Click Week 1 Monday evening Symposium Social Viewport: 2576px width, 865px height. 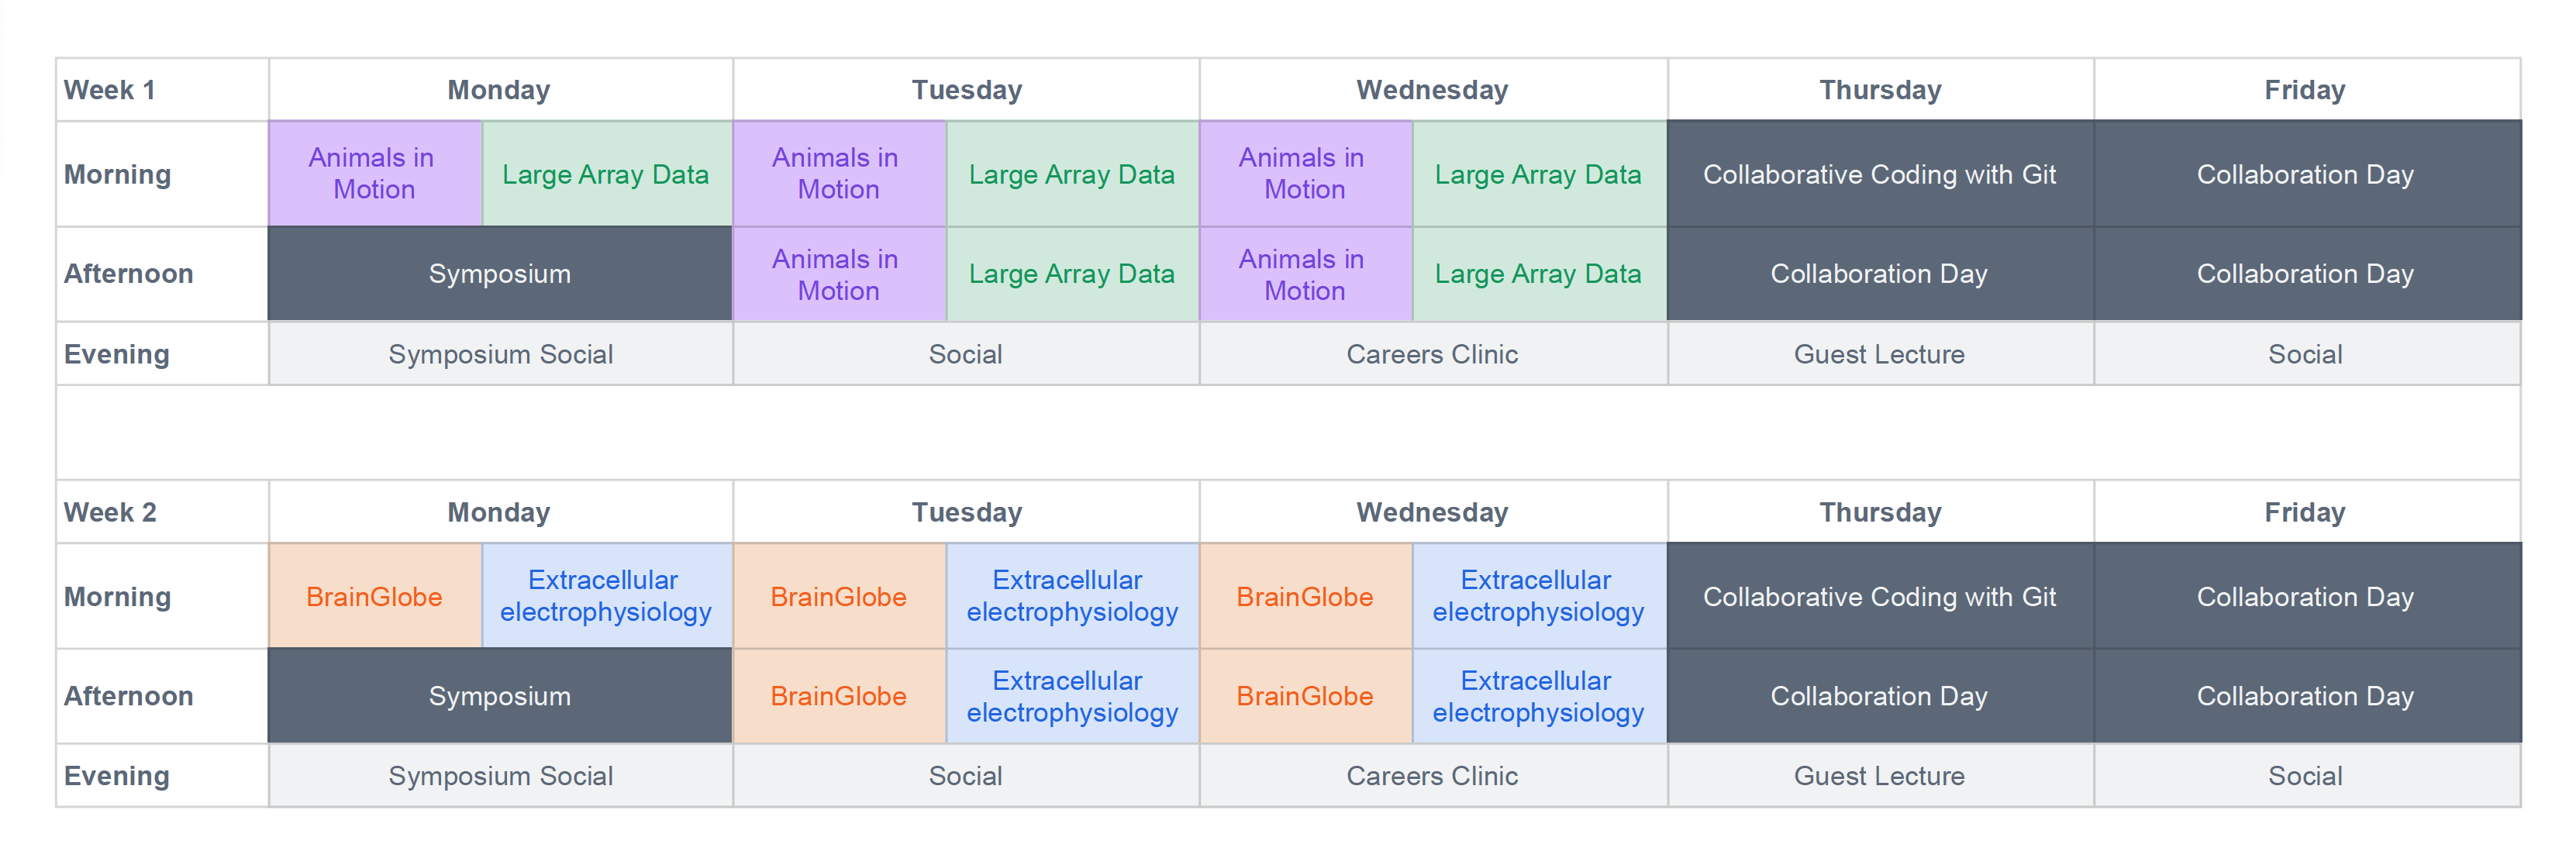(500, 354)
